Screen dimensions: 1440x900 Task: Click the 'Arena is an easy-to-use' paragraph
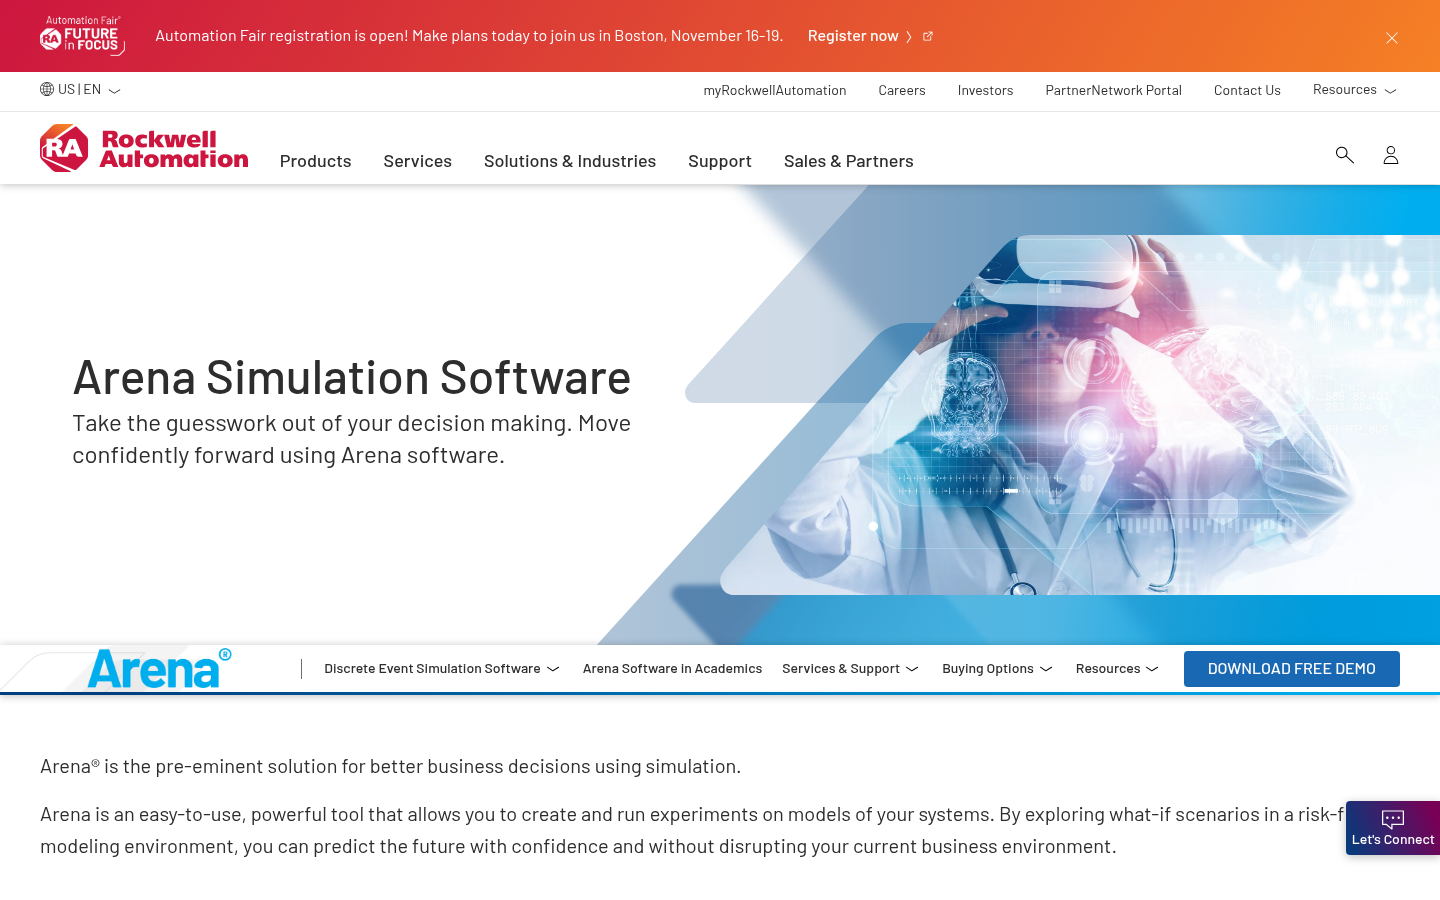(x=692, y=830)
